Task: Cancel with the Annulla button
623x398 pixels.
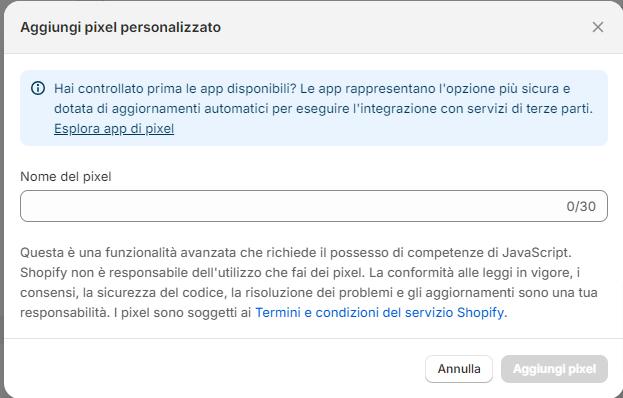Action: (459, 369)
